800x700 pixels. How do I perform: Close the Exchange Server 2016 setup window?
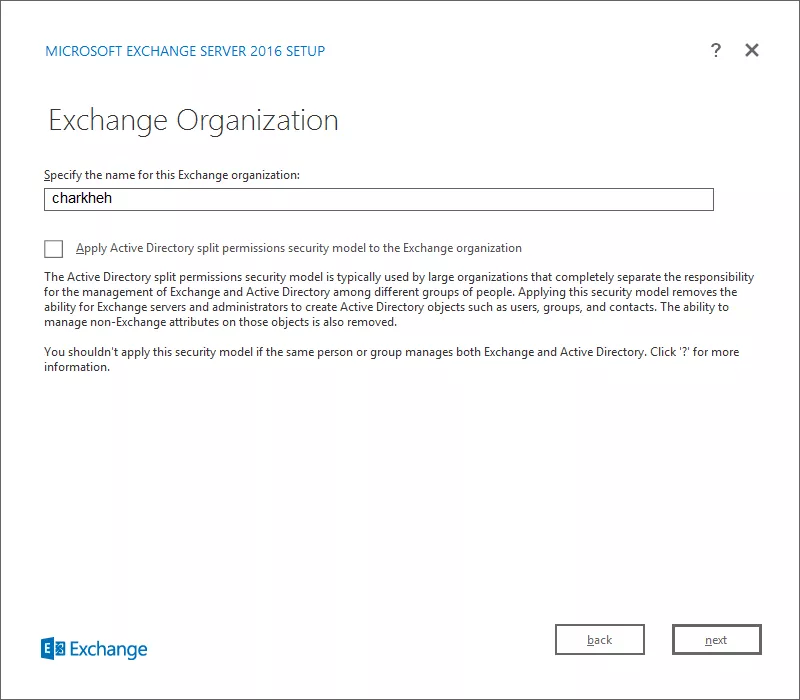[x=752, y=50]
